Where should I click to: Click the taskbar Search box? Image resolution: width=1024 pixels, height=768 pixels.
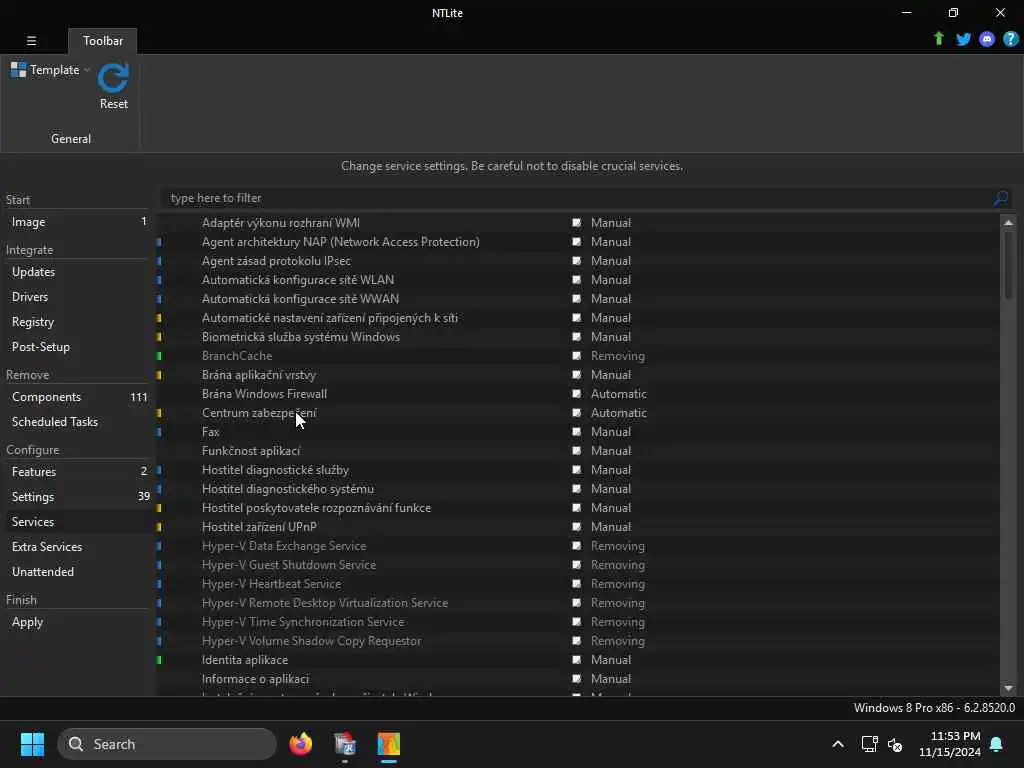pos(167,744)
